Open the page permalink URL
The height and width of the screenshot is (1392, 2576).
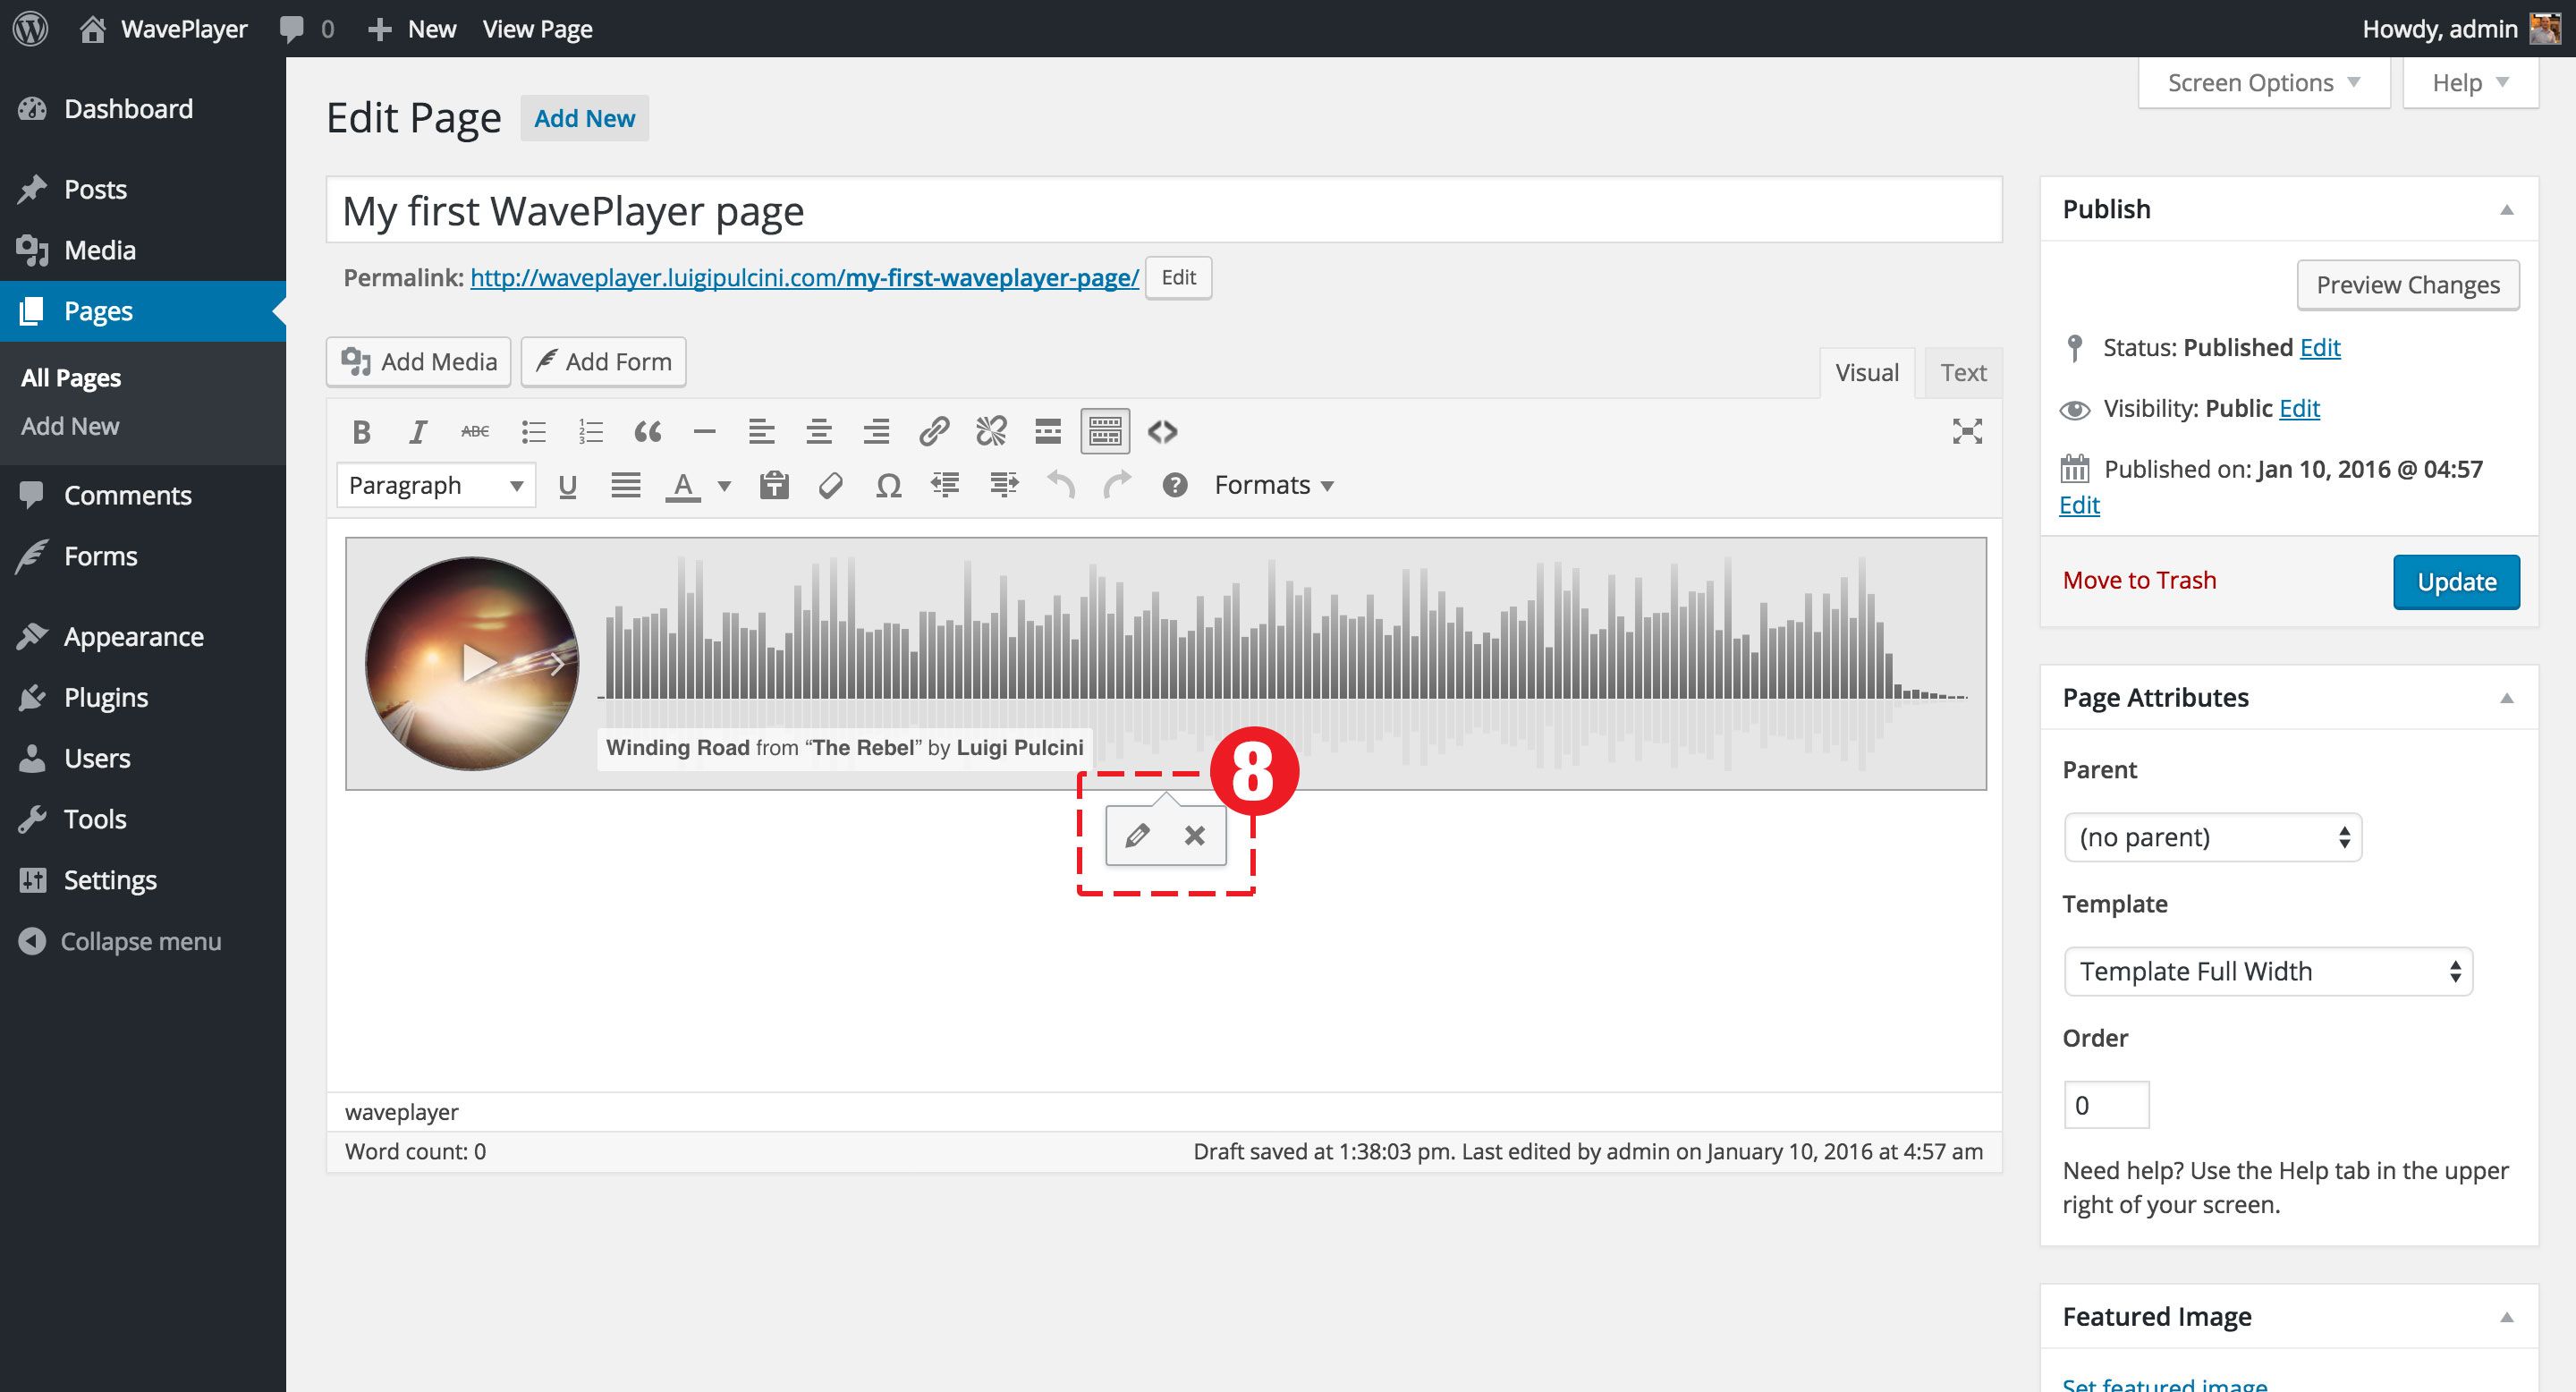(803, 278)
